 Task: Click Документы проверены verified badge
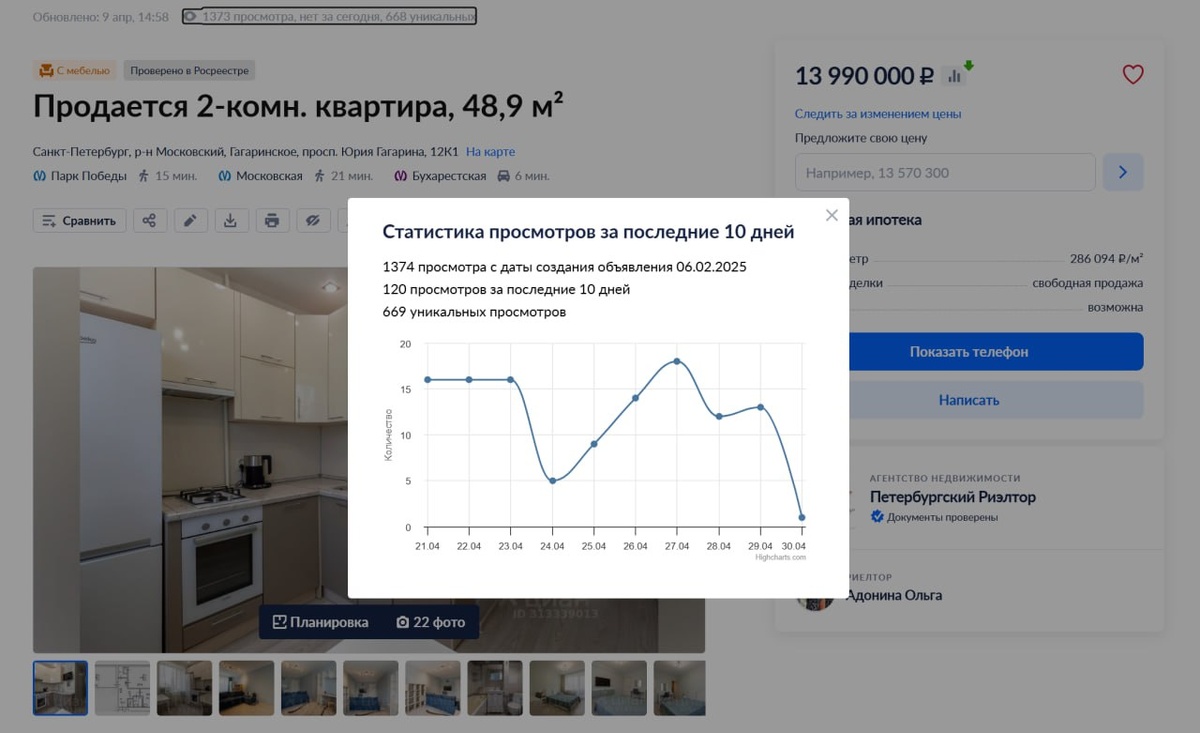pyautogui.click(x=934, y=517)
